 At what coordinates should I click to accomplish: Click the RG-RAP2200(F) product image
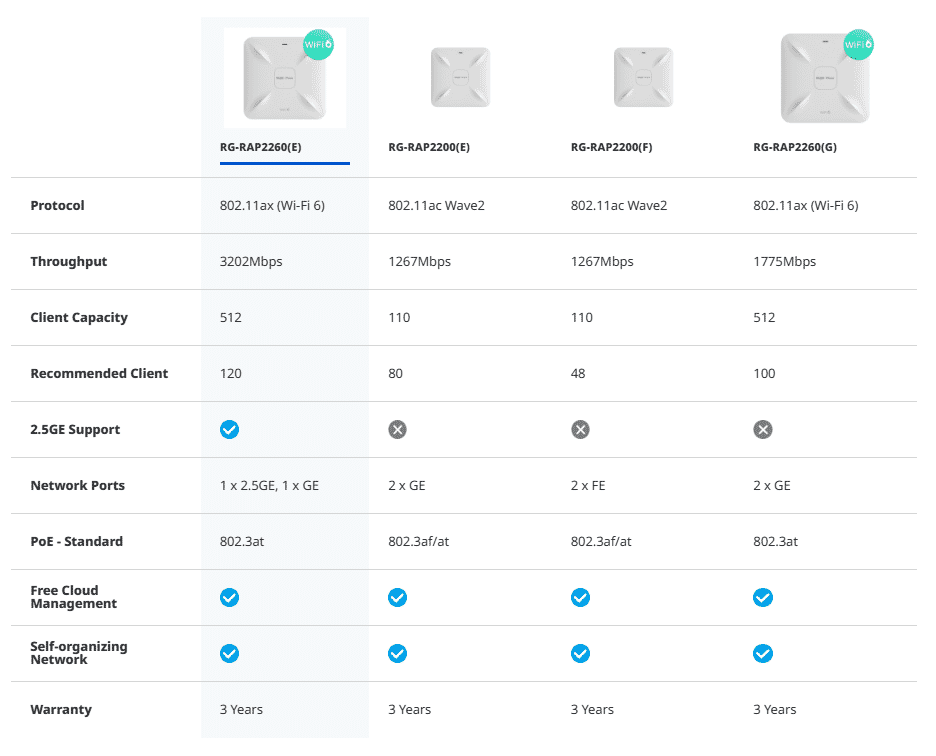coord(643,78)
